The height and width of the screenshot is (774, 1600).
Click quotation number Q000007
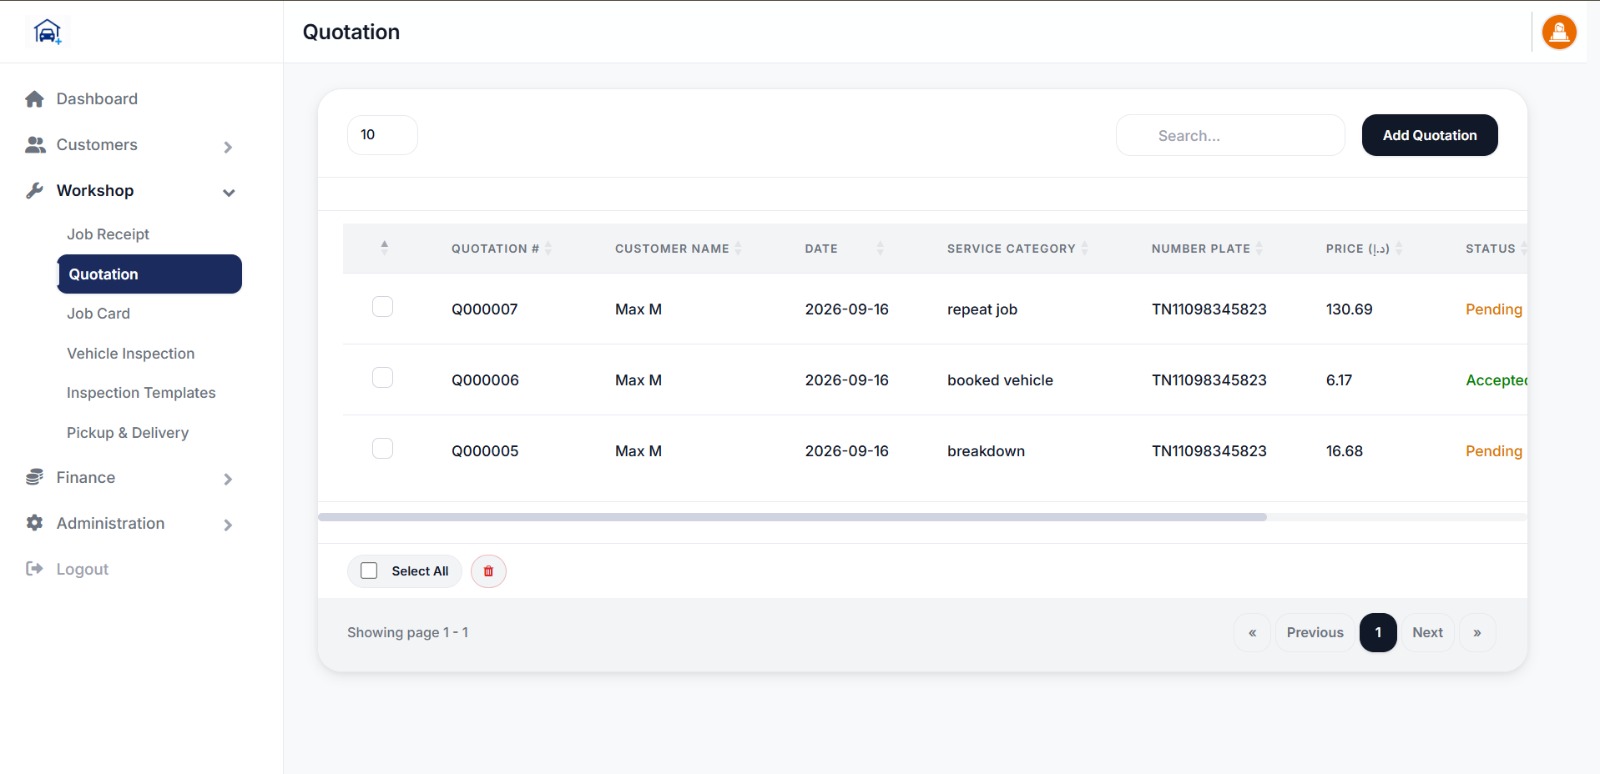(485, 310)
